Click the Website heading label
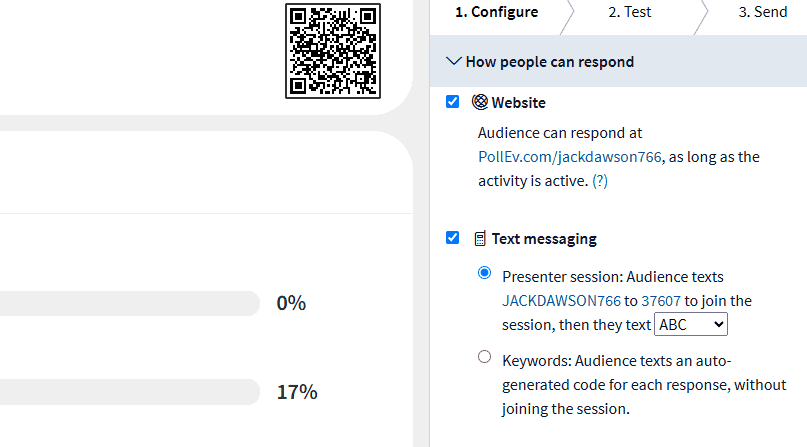 [x=518, y=103]
